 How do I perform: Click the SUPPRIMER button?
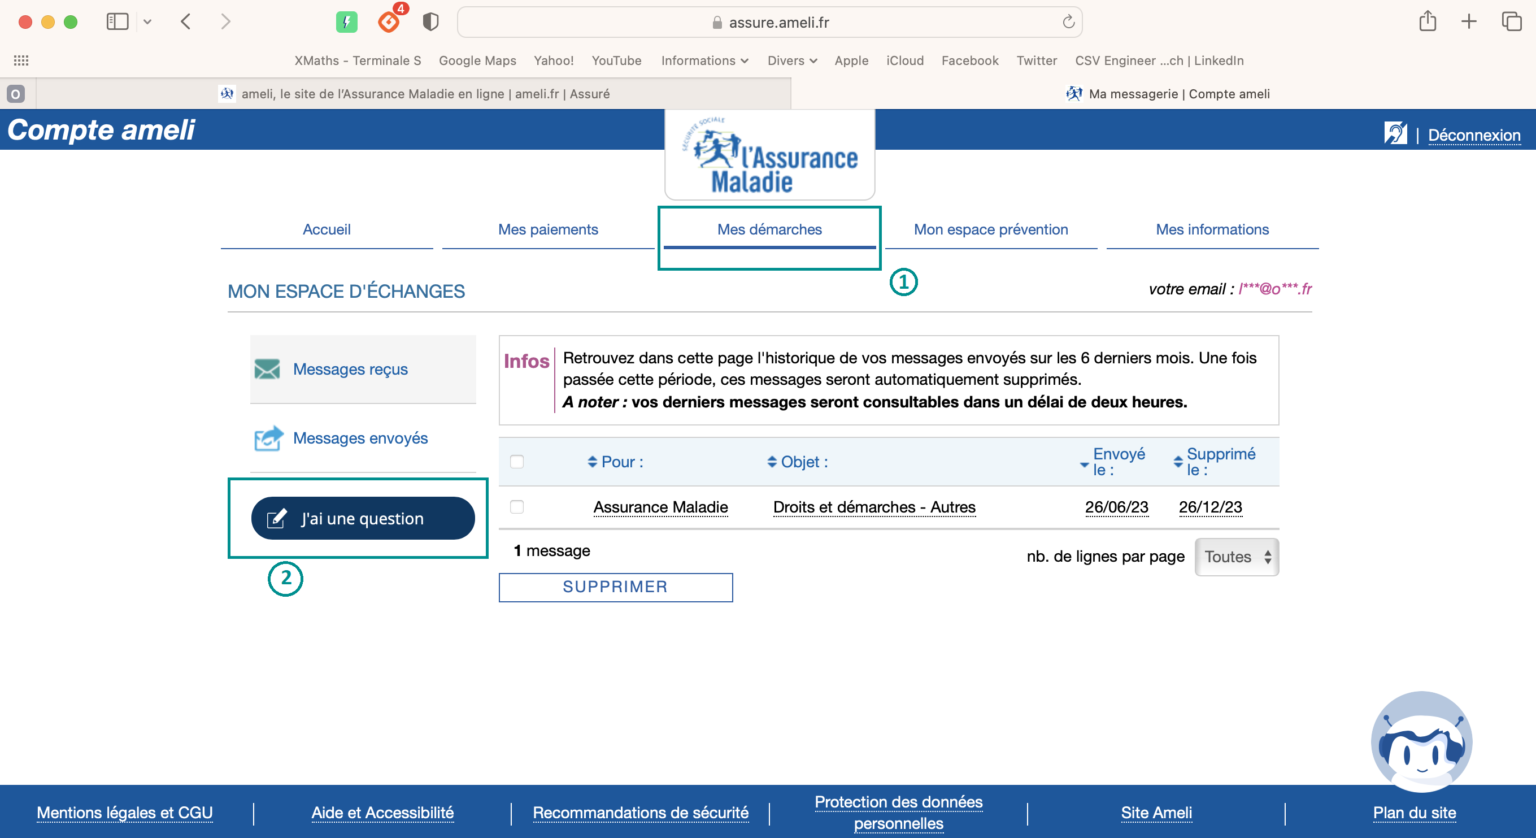click(x=615, y=587)
